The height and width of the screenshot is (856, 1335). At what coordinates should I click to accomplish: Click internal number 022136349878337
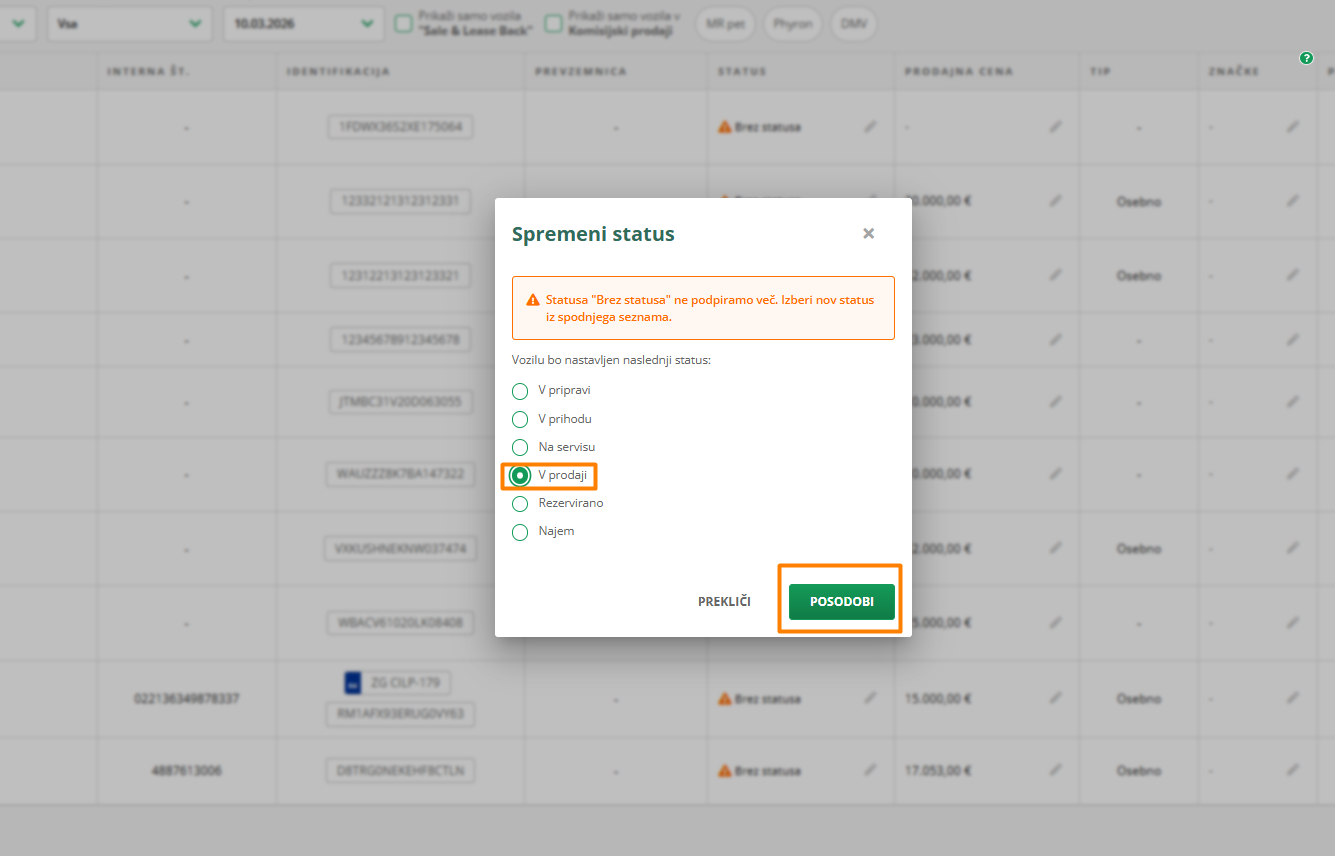(x=186, y=699)
